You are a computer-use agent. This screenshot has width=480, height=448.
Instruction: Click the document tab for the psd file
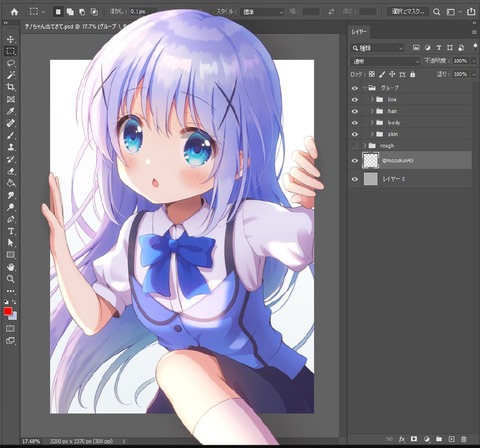point(73,27)
